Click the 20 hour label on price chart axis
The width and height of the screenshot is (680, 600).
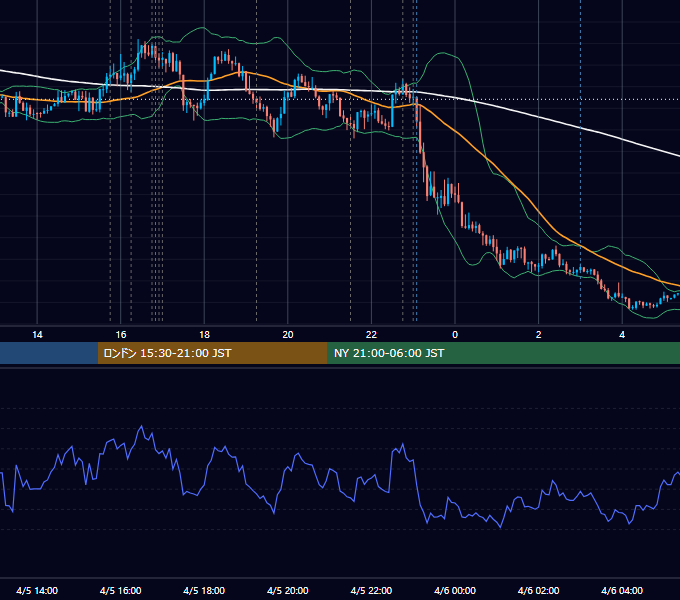[288, 335]
